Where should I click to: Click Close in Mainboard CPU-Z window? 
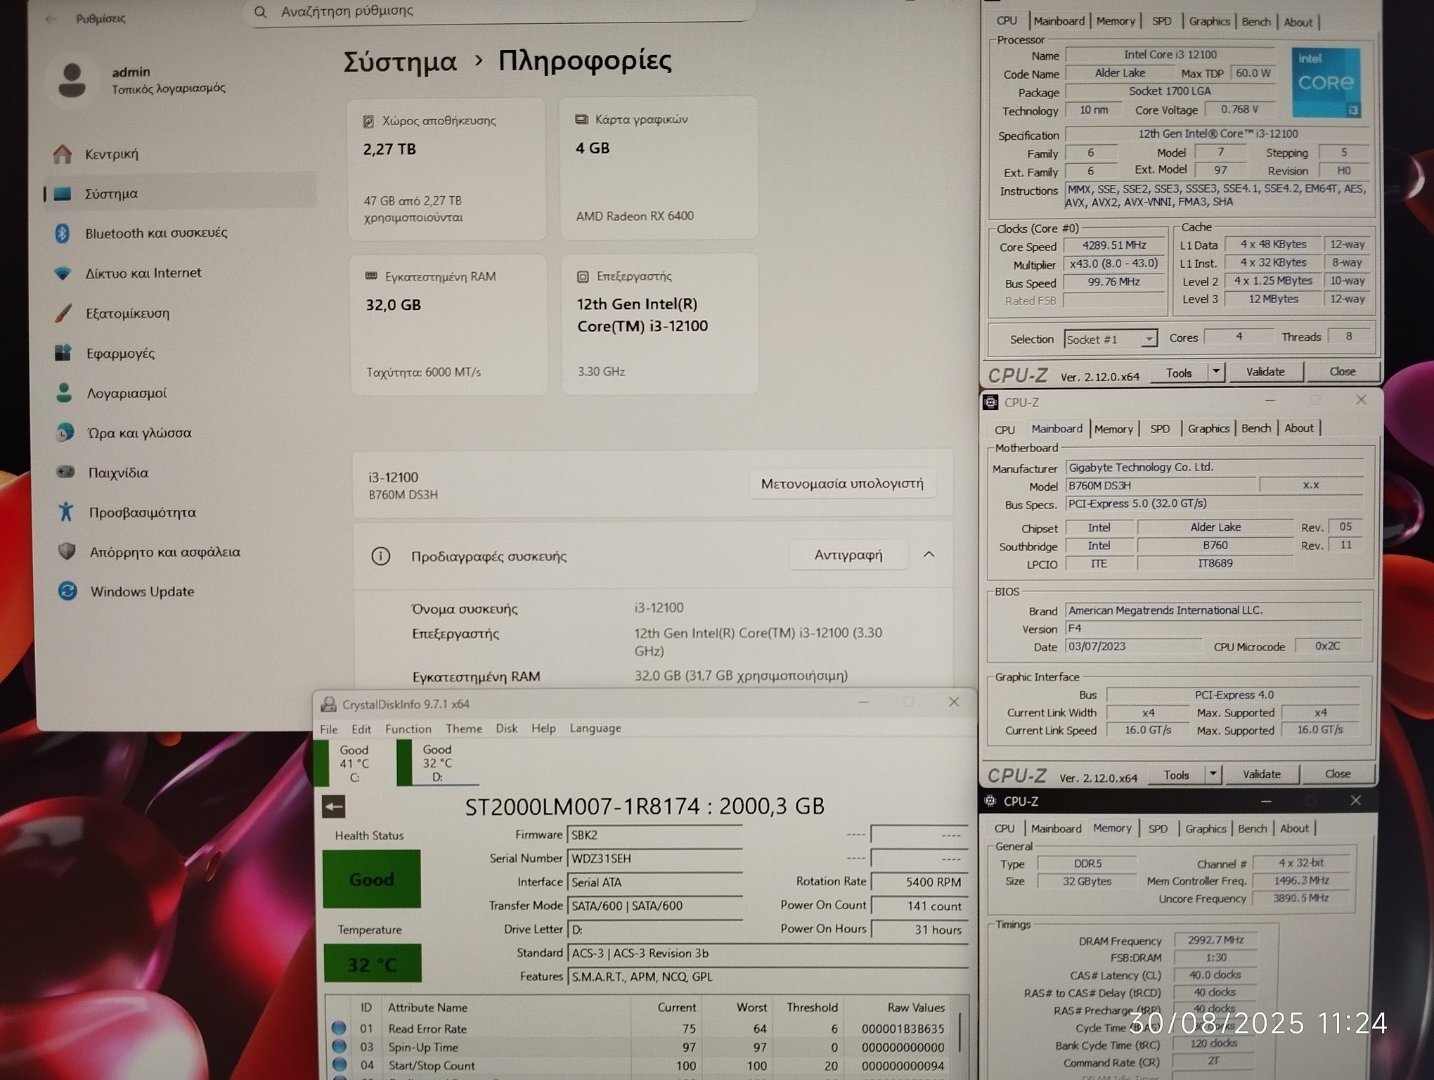coord(1338,774)
